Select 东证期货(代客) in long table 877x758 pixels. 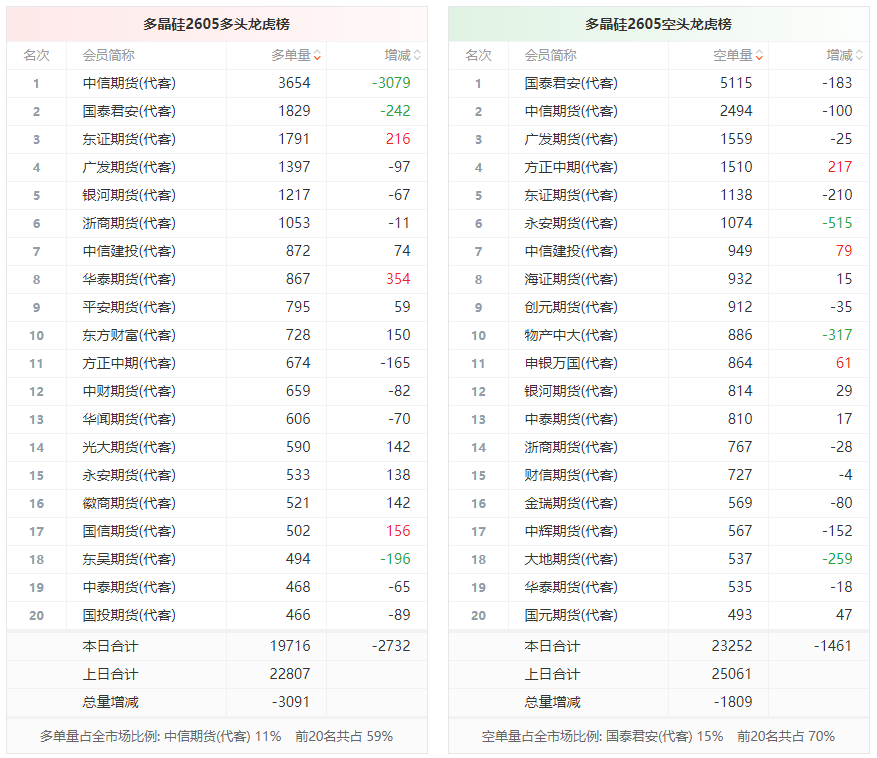129,139
